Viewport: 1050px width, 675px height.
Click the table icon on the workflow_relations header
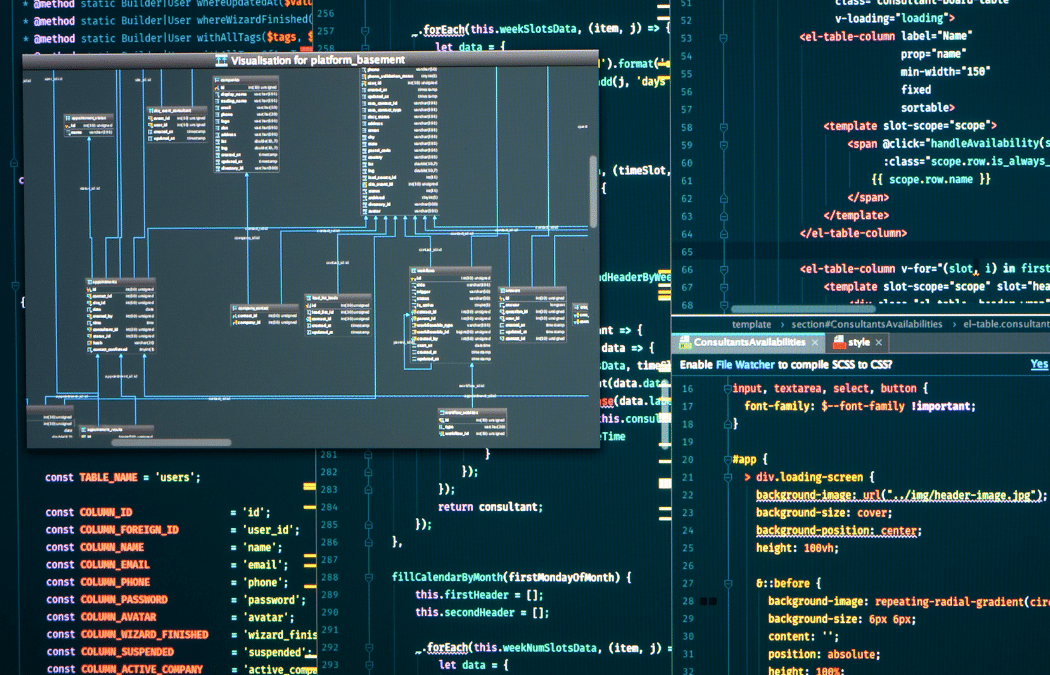(442, 410)
